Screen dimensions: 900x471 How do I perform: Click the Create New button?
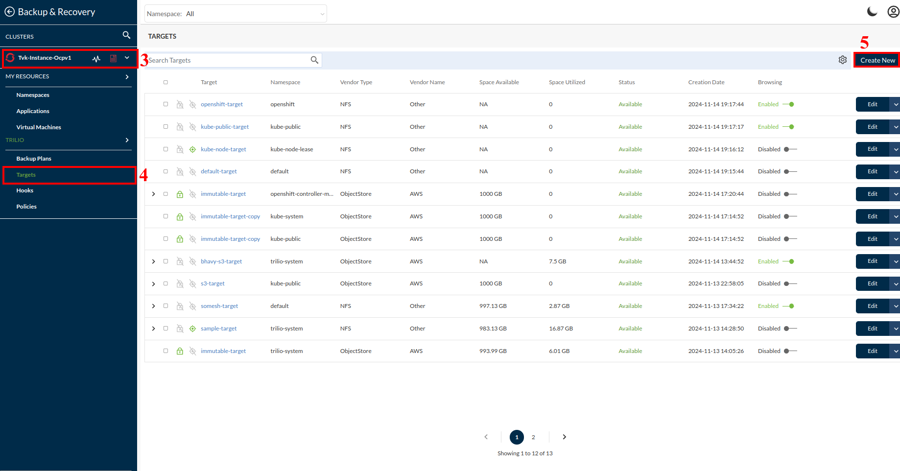[x=876, y=60]
